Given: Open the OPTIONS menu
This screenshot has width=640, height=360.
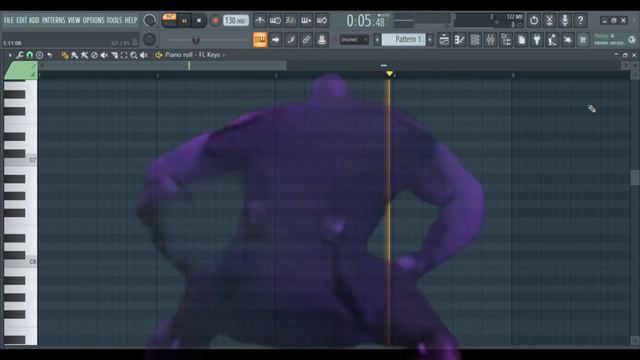Looking at the screenshot, I should click(x=93, y=20).
